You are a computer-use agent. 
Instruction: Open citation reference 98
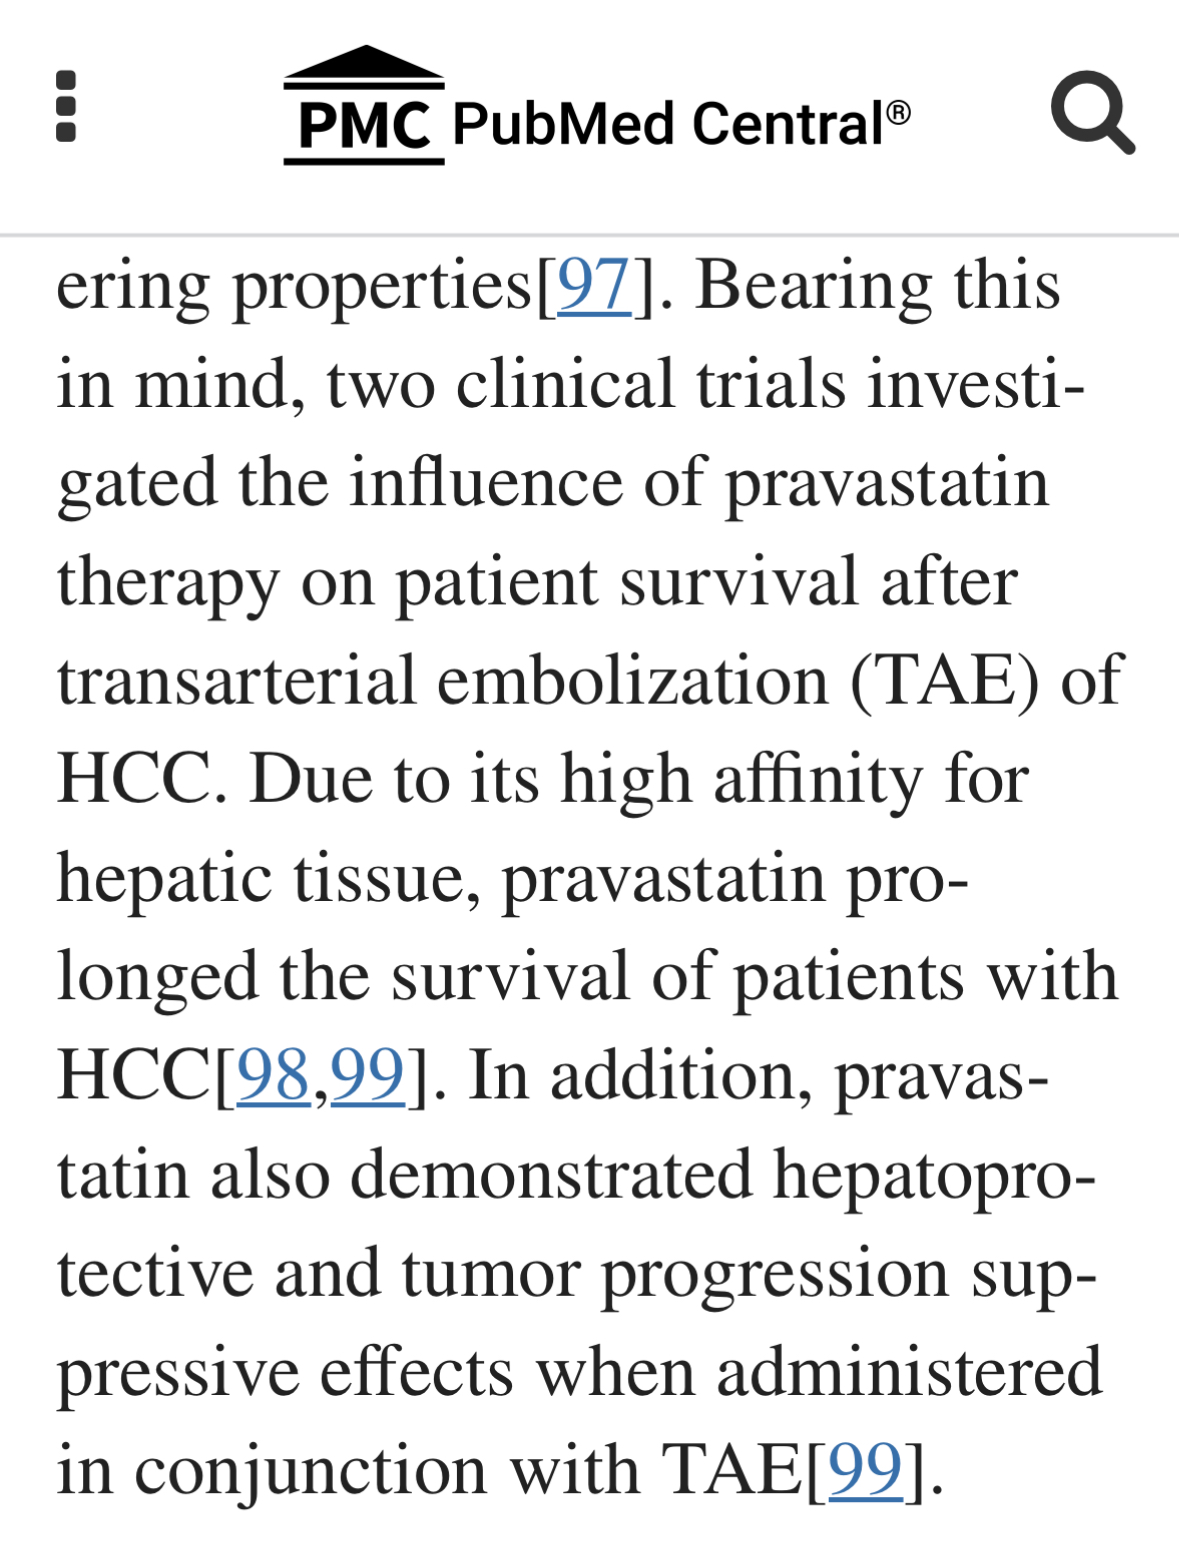coord(273,1076)
